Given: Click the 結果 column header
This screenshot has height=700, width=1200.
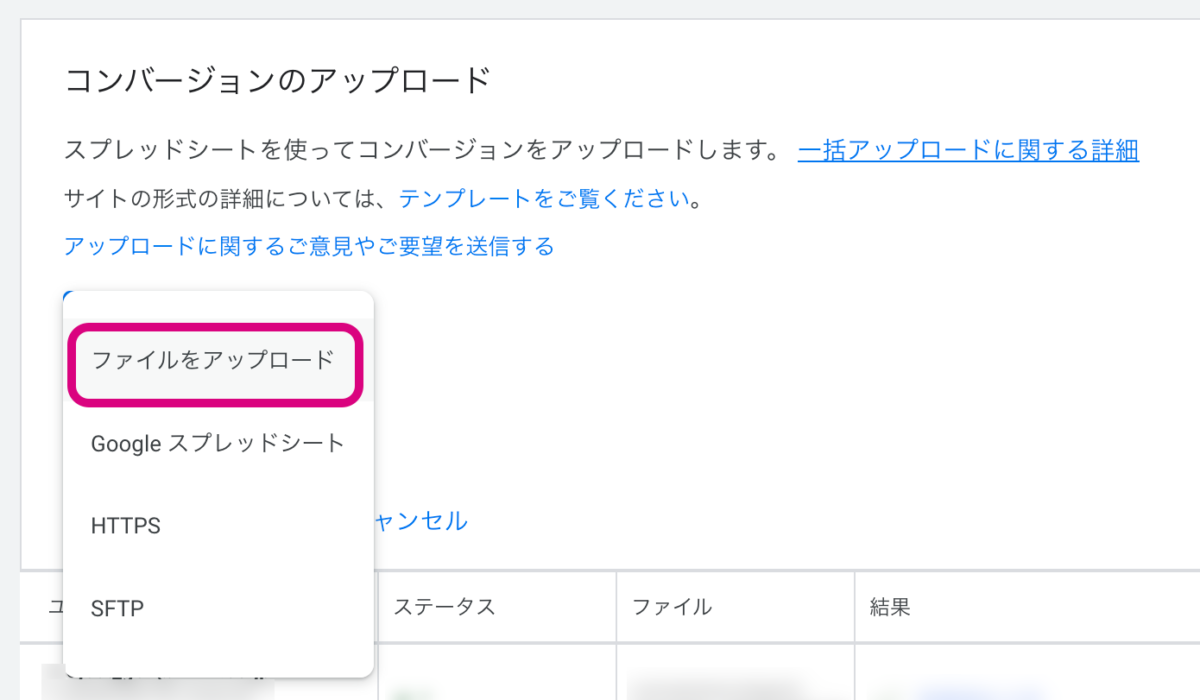Looking at the screenshot, I should point(890,606).
